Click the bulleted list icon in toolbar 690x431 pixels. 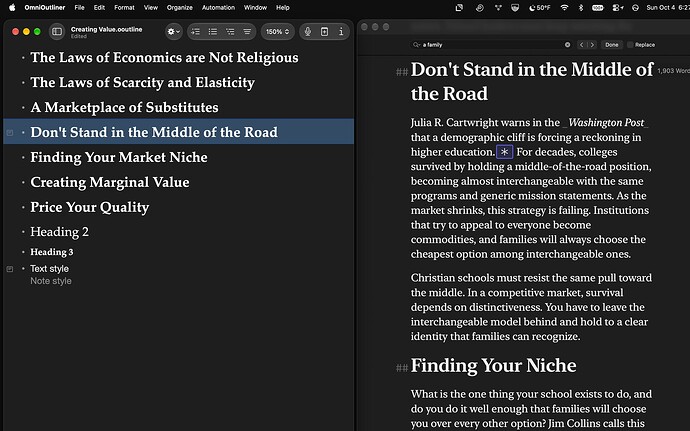213,31
